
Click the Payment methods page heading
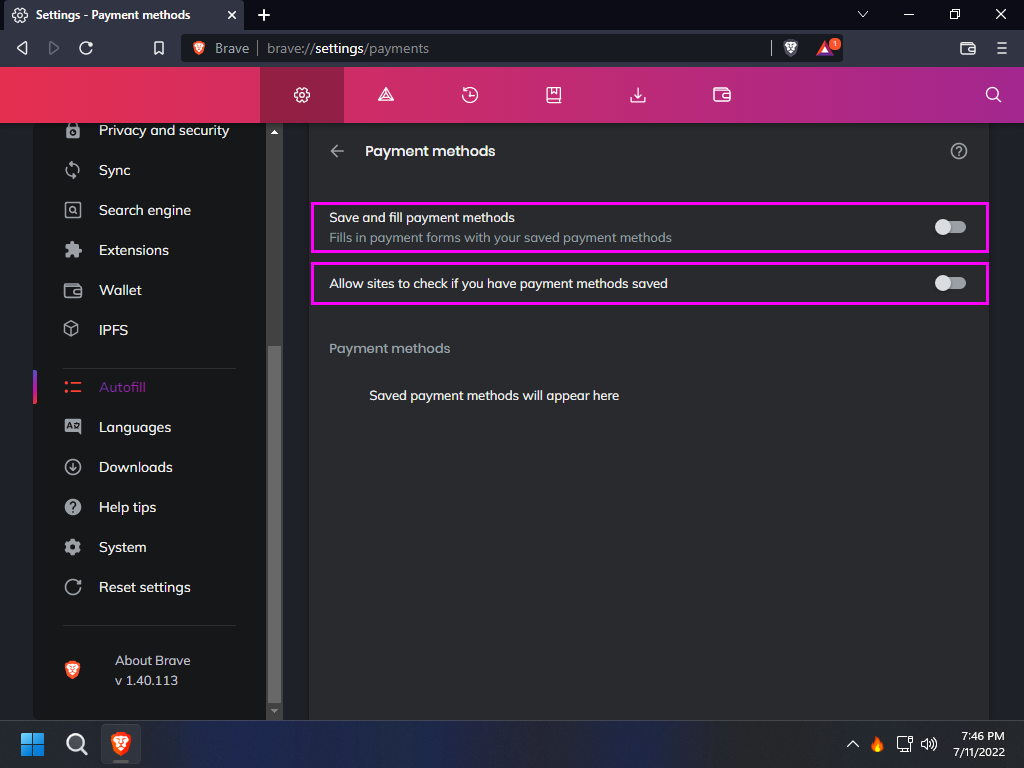(x=430, y=151)
